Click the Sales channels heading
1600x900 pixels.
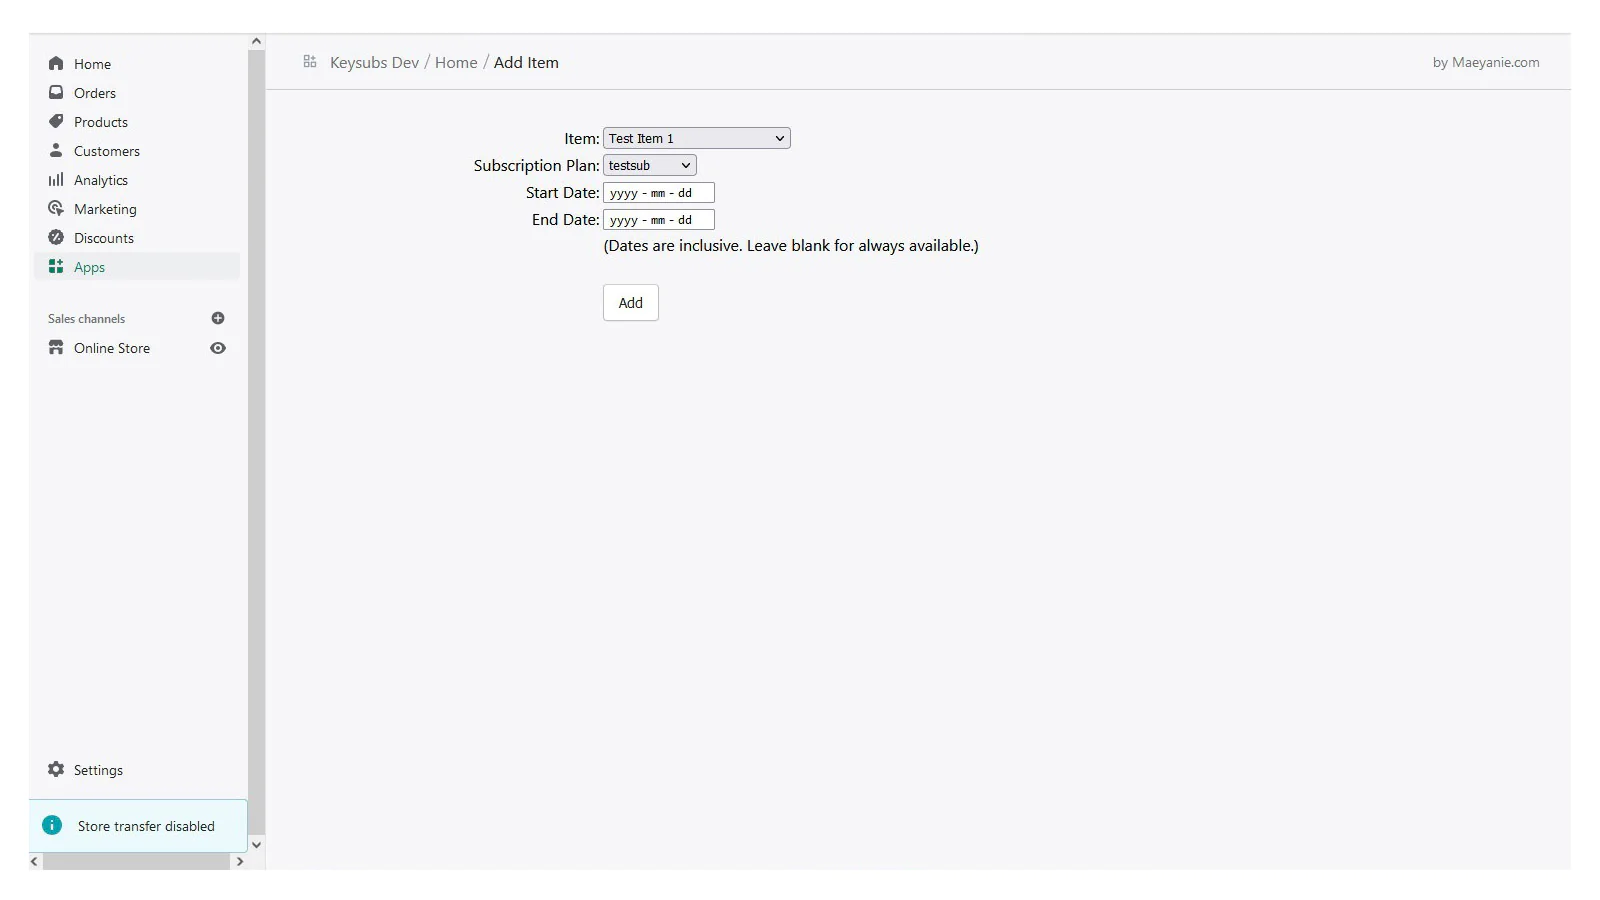click(x=87, y=318)
